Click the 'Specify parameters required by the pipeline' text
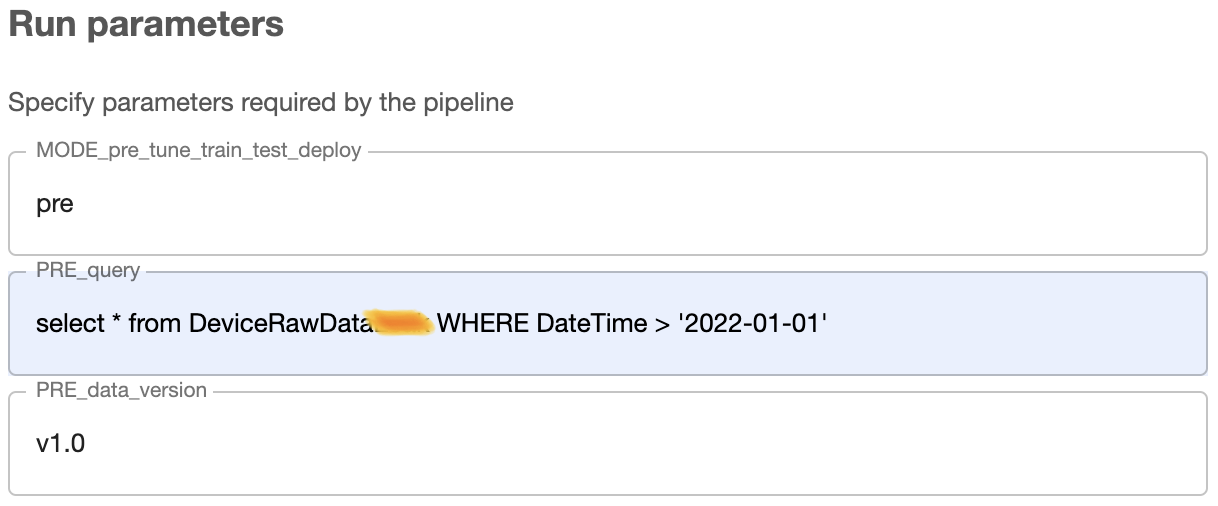The height and width of the screenshot is (506, 1218). (261, 102)
